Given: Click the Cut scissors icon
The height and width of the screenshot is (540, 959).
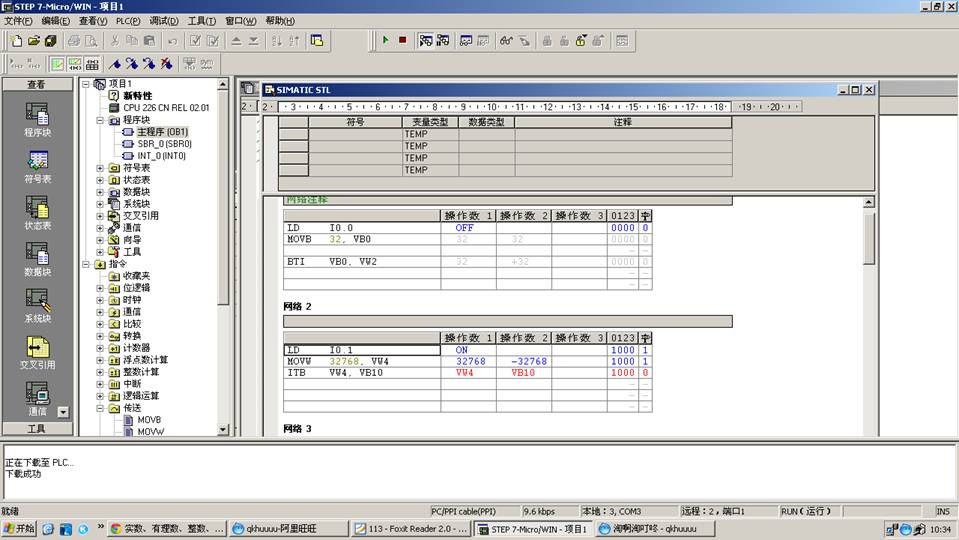Looking at the screenshot, I should point(114,41).
